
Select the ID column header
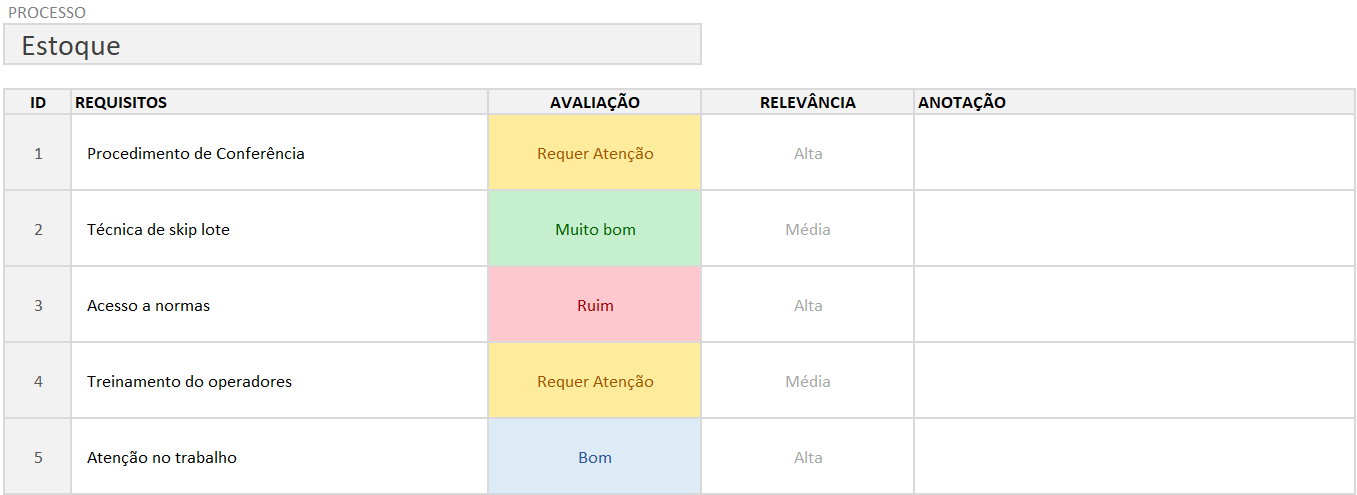[x=38, y=102]
